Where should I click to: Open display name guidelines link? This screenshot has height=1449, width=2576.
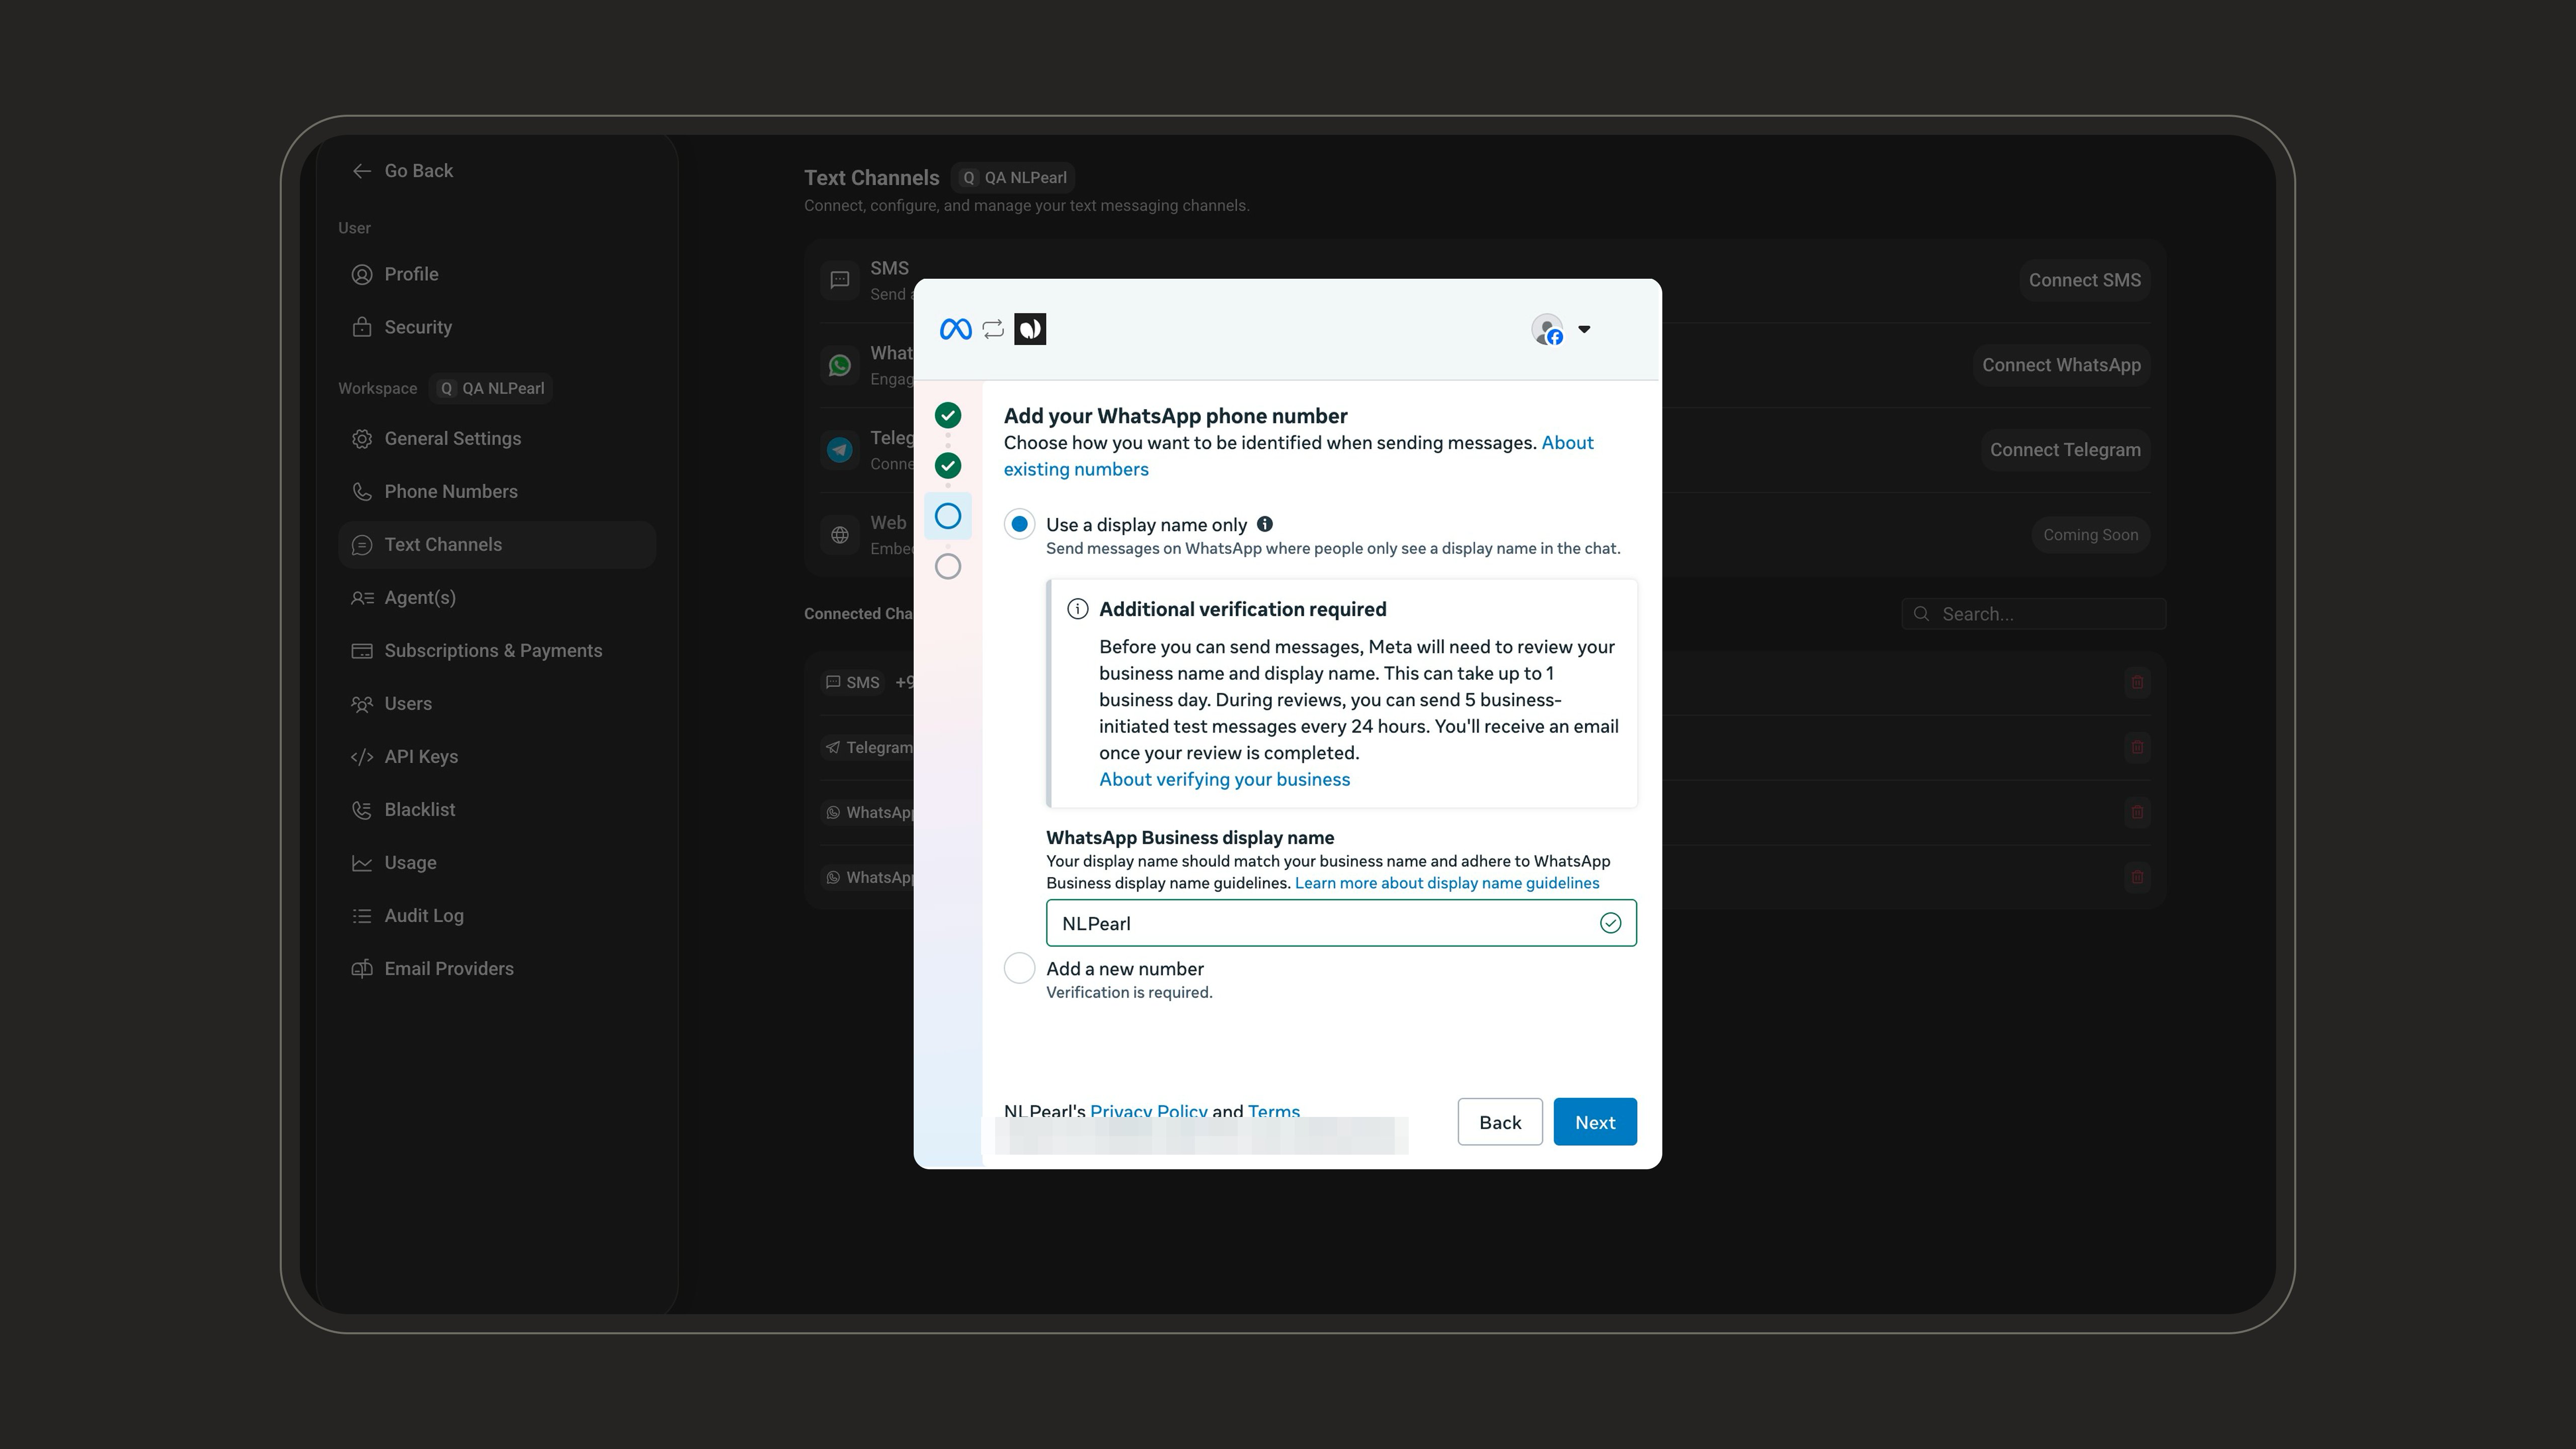click(1447, 883)
